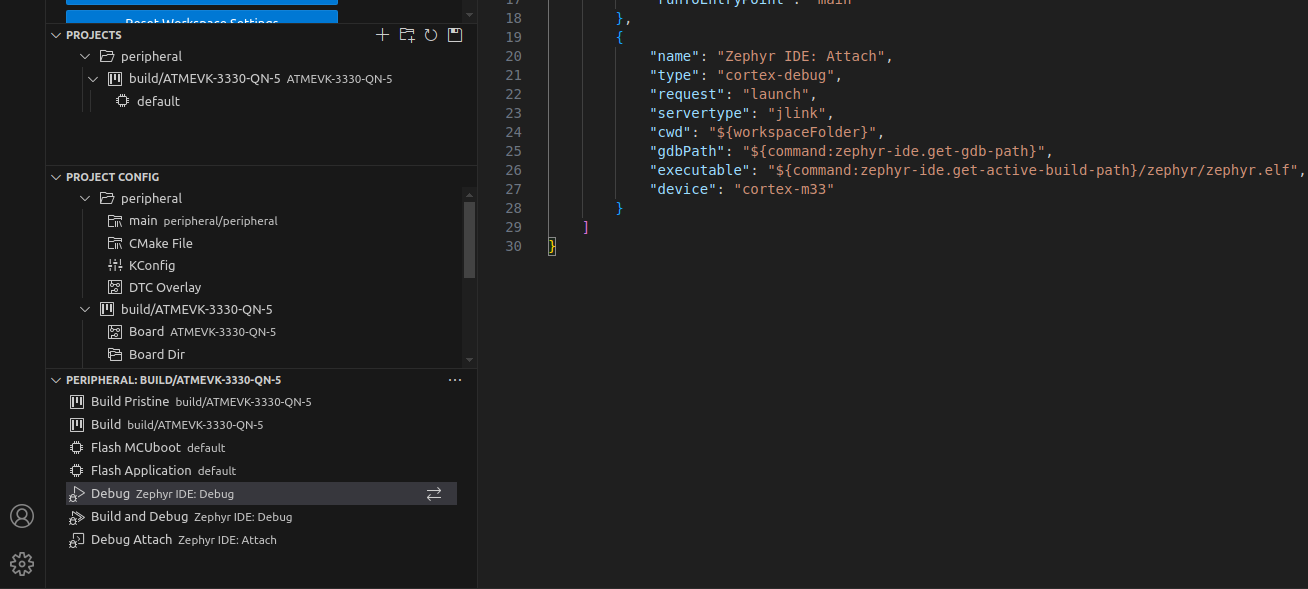
Task: Click the "servertype": "jlink" line
Action: point(741,113)
